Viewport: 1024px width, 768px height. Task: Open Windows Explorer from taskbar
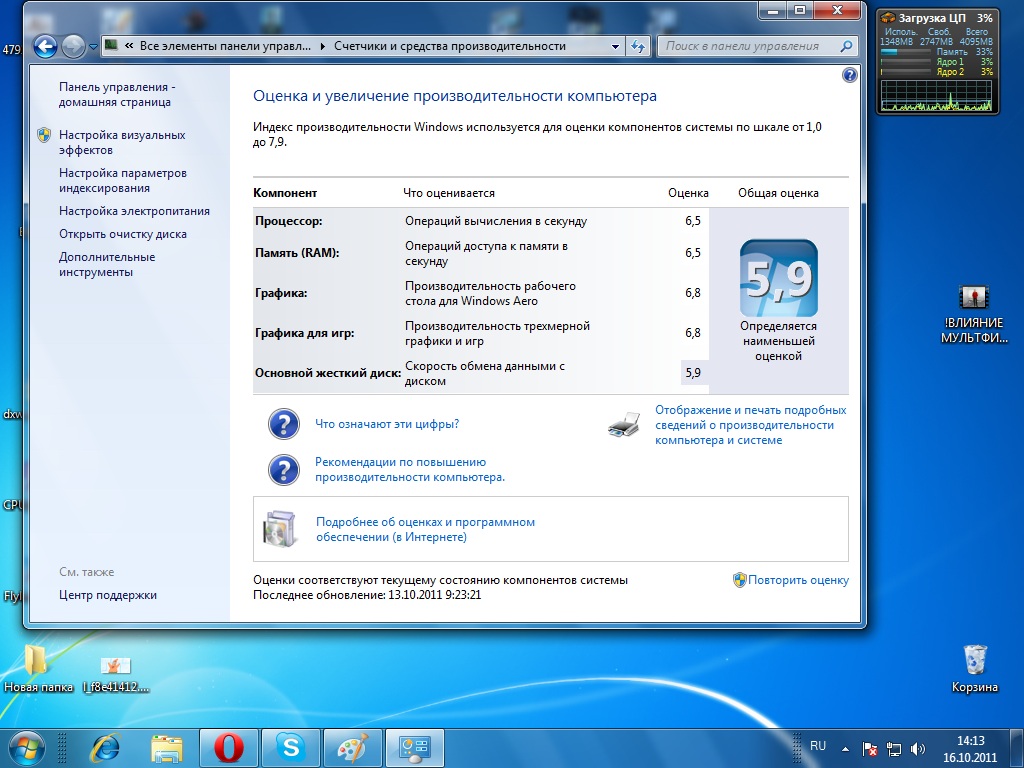[167, 748]
